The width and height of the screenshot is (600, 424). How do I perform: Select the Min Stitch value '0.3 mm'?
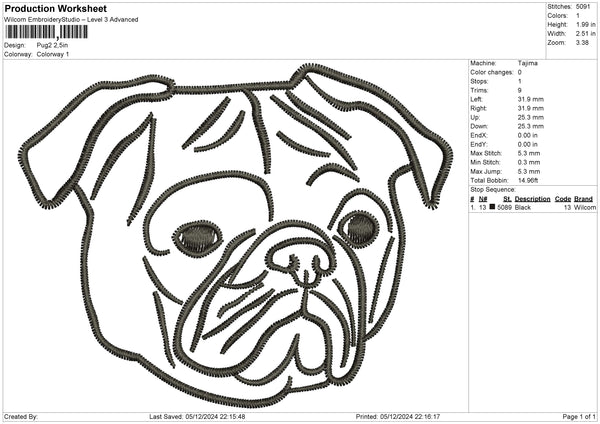(x=529, y=163)
